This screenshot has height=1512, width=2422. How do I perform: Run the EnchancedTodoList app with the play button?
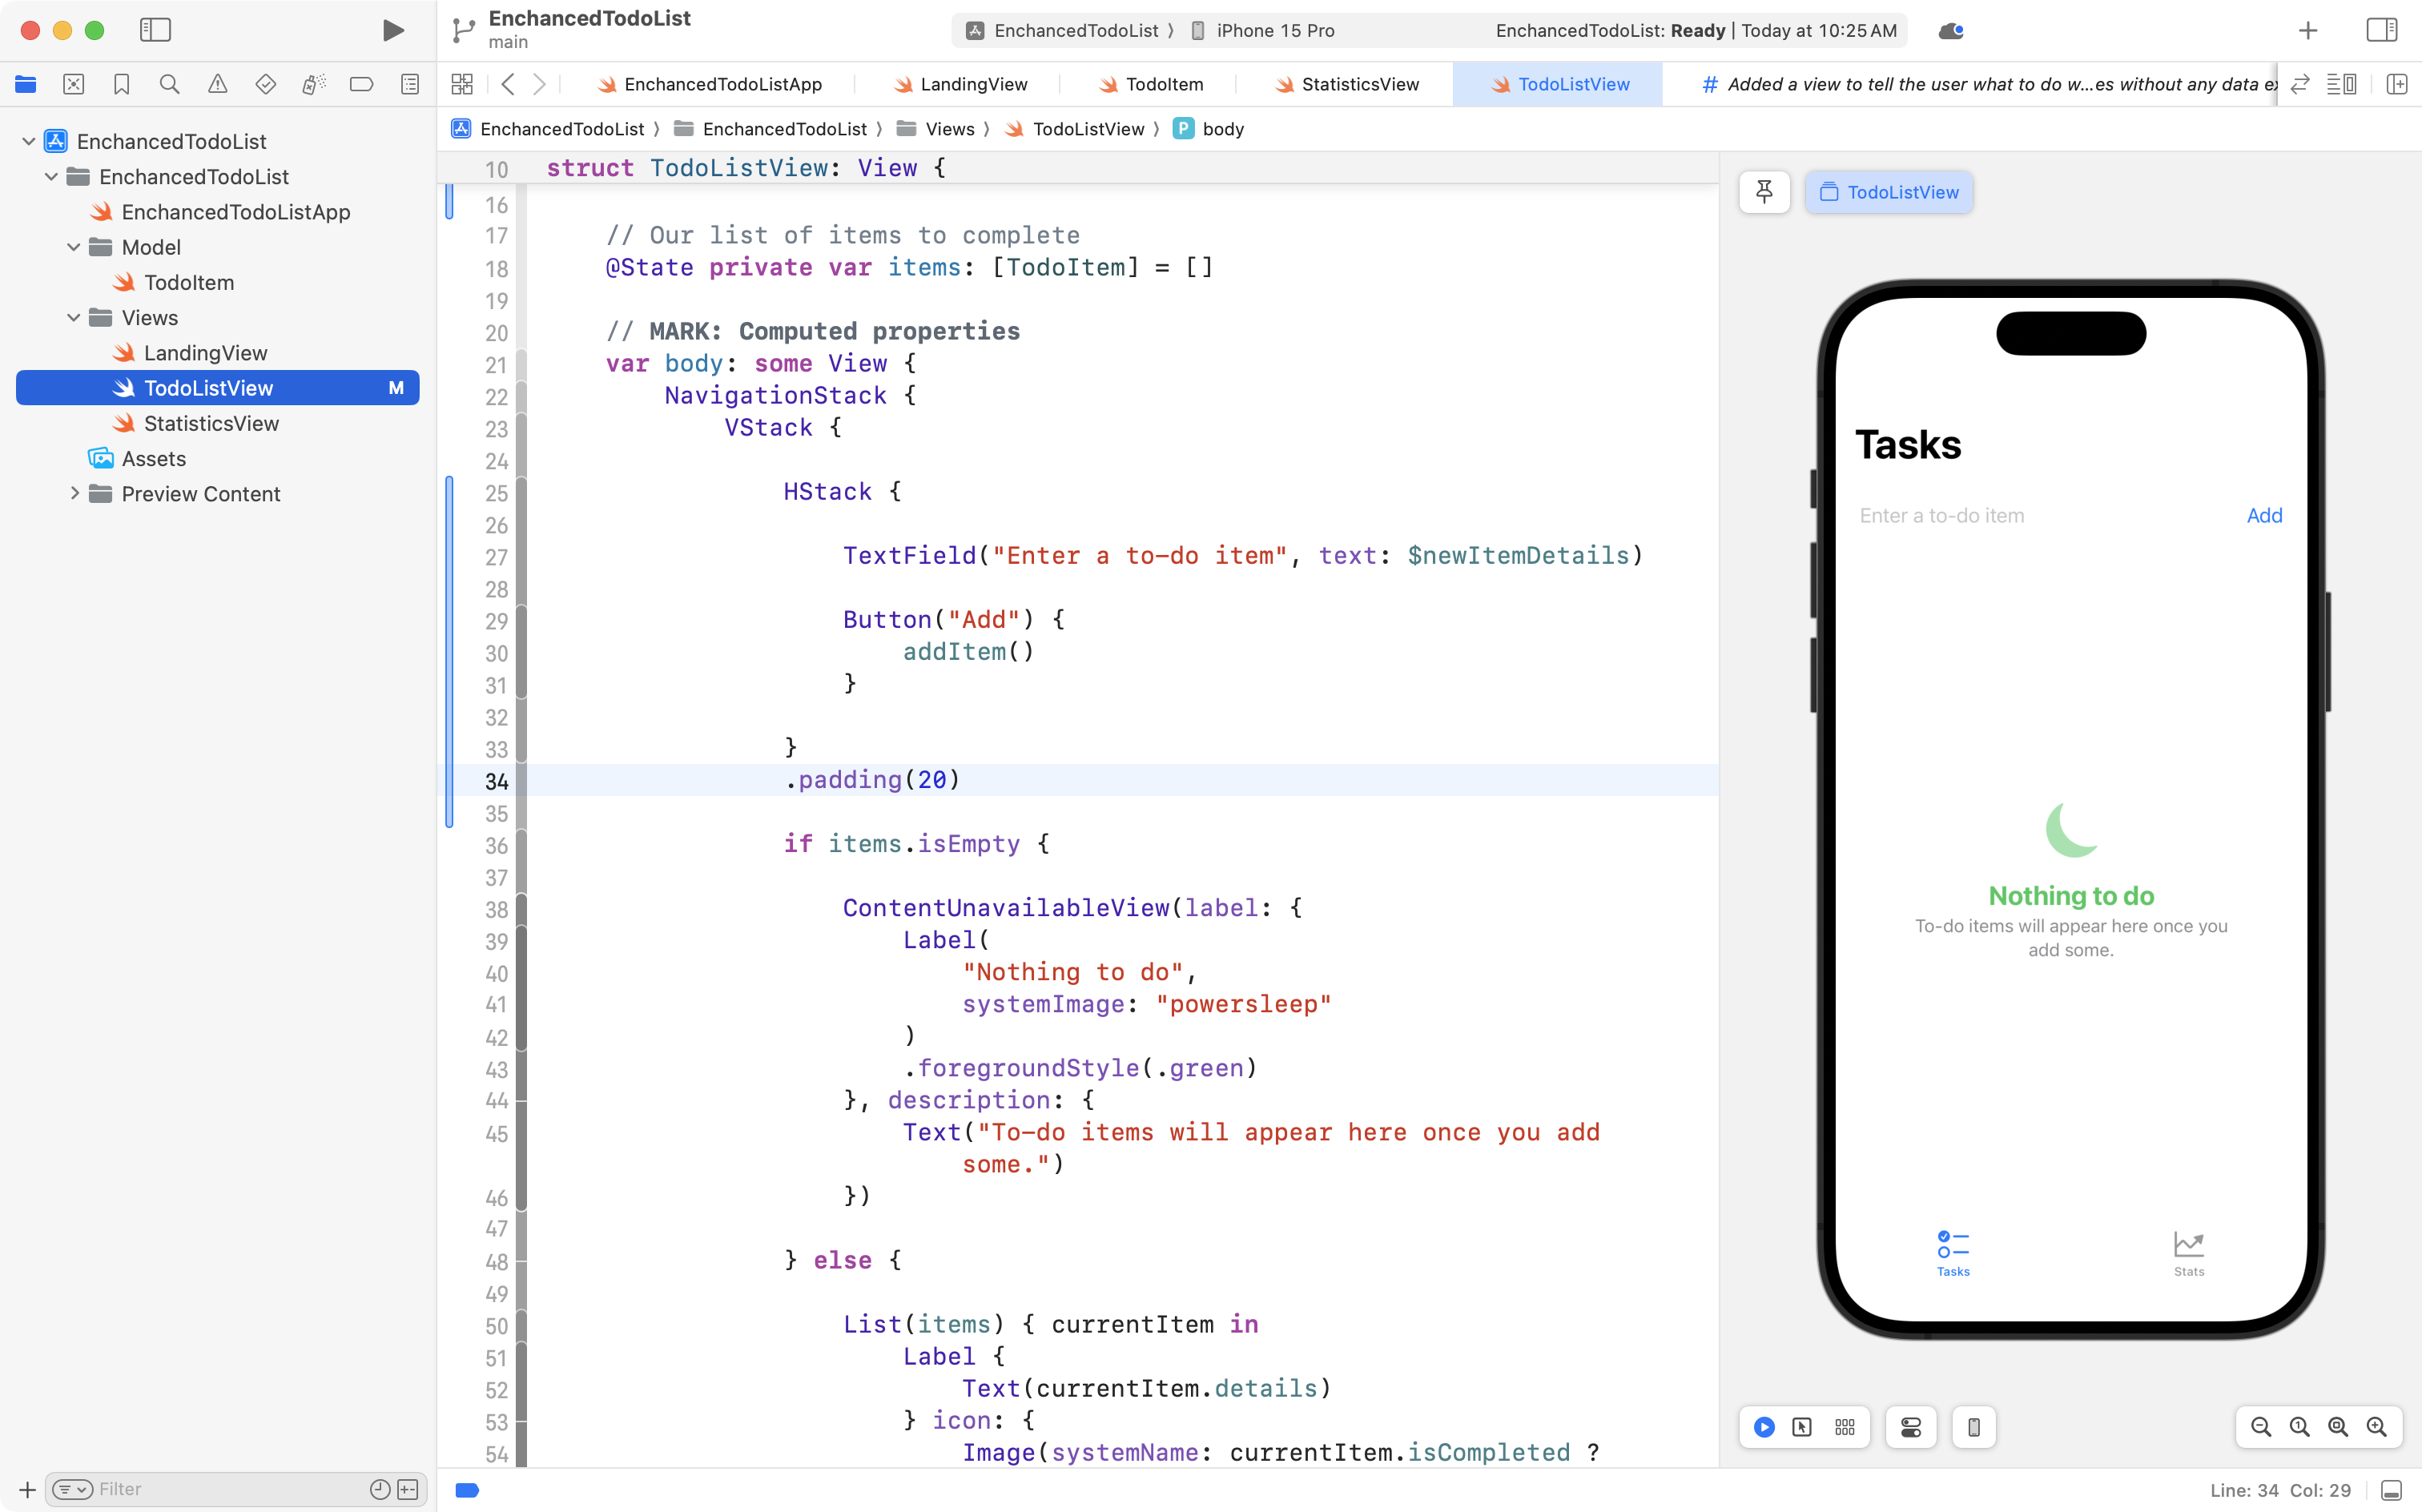pos(392,30)
